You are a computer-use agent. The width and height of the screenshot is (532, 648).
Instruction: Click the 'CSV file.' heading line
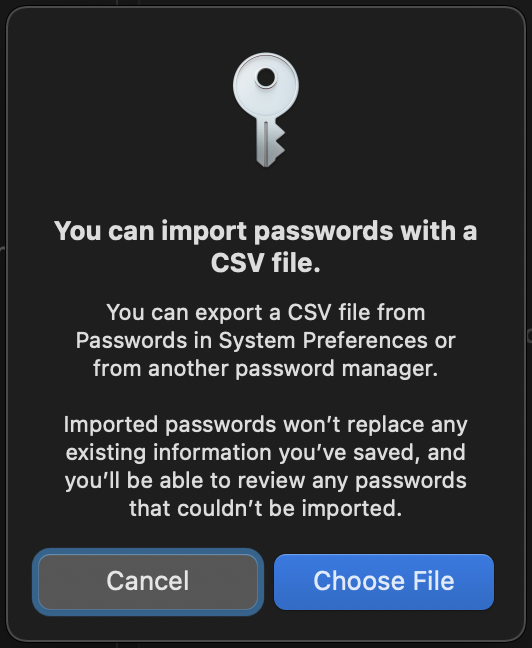pyautogui.click(x=266, y=263)
